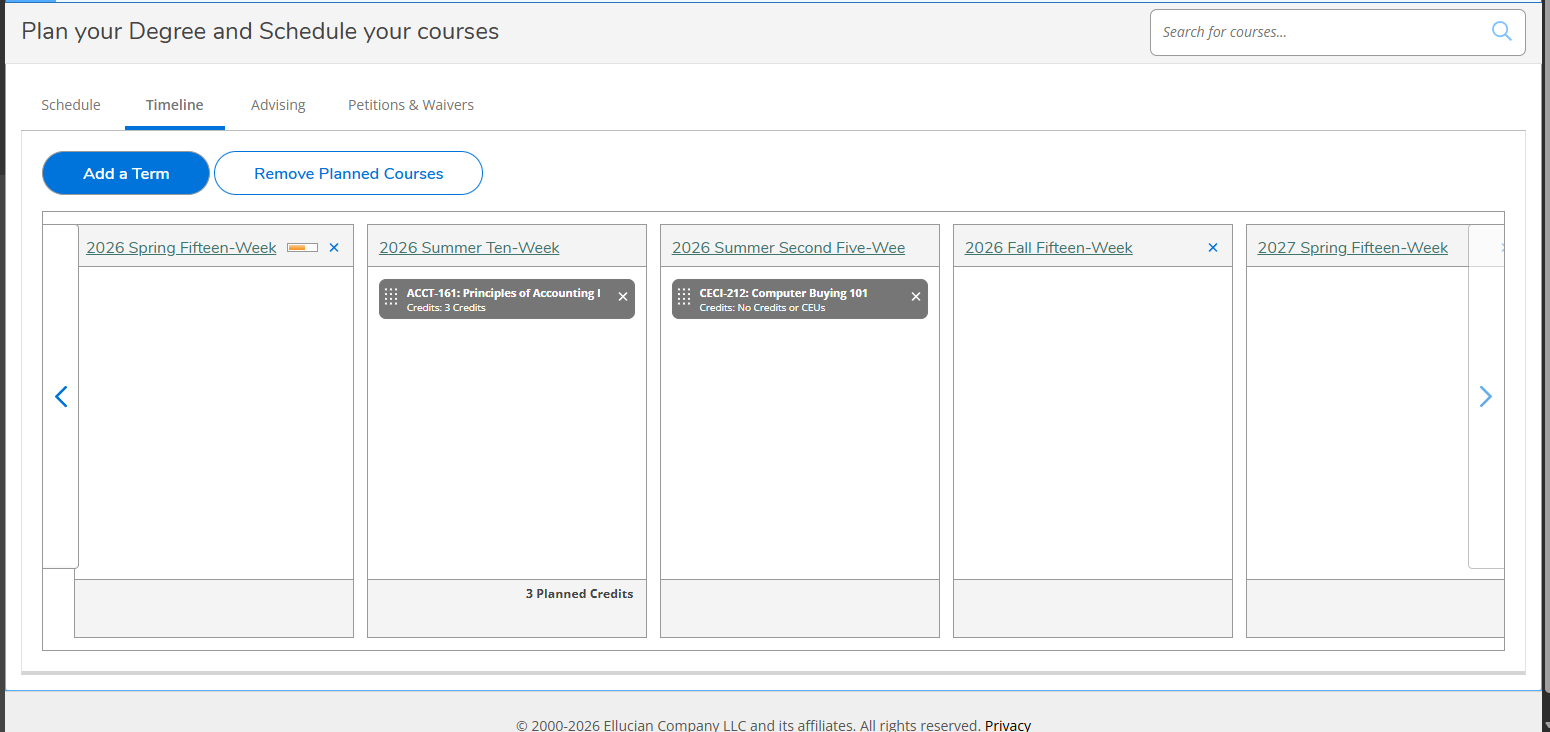The image size is (1550, 732).
Task: Click the Remove Planned Courses button
Action: (x=348, y=173)
